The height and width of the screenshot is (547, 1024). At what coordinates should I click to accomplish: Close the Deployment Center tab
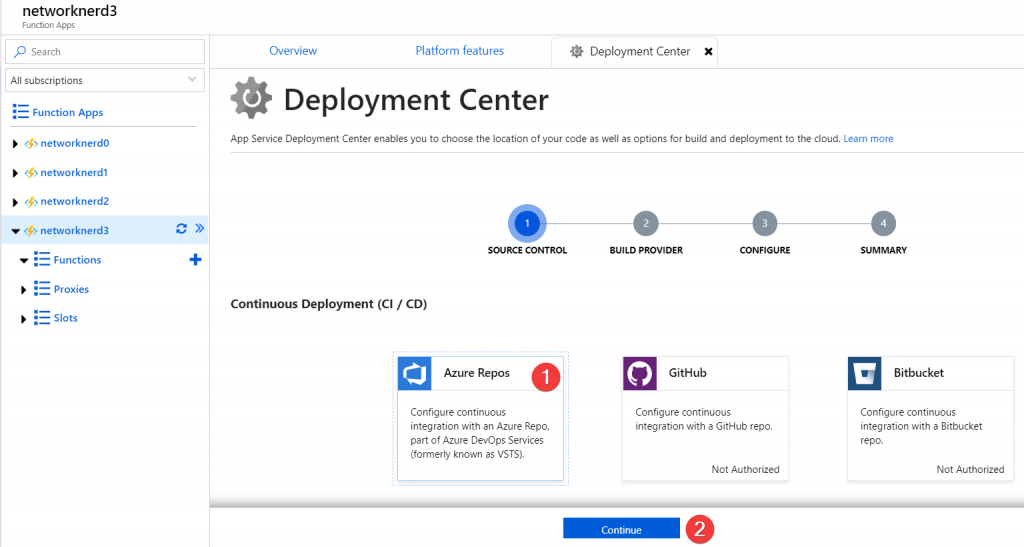pyautogui.click(x=708, y=52)
